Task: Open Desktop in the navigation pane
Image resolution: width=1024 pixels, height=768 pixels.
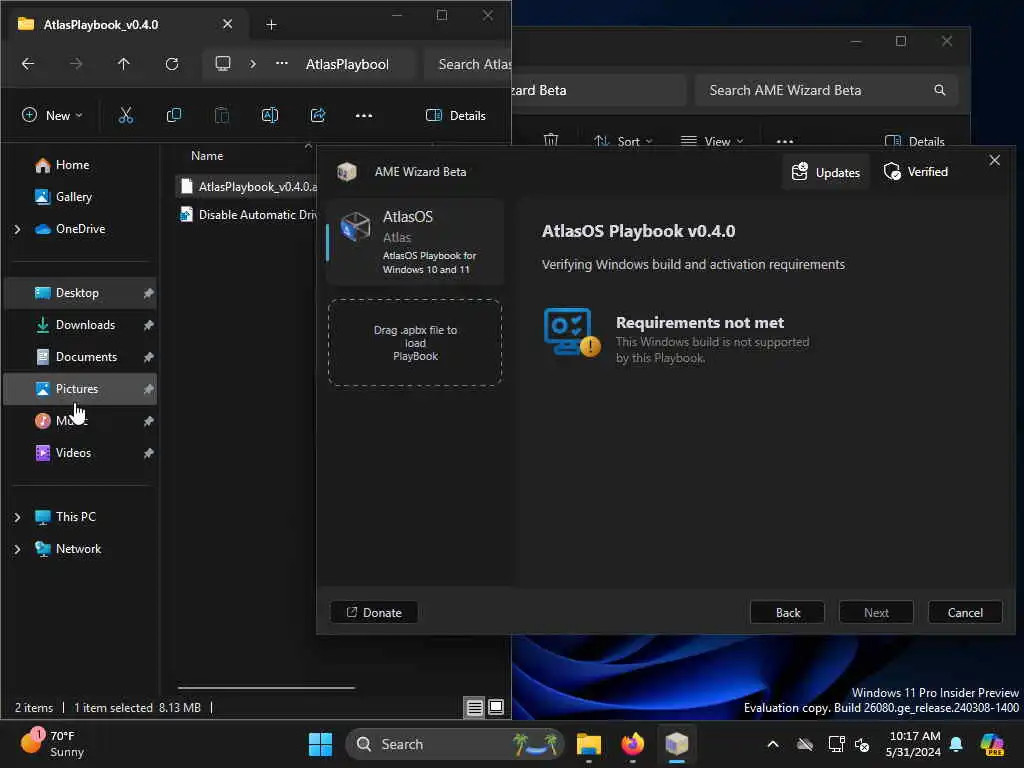Action: click(x=80, y=293)
